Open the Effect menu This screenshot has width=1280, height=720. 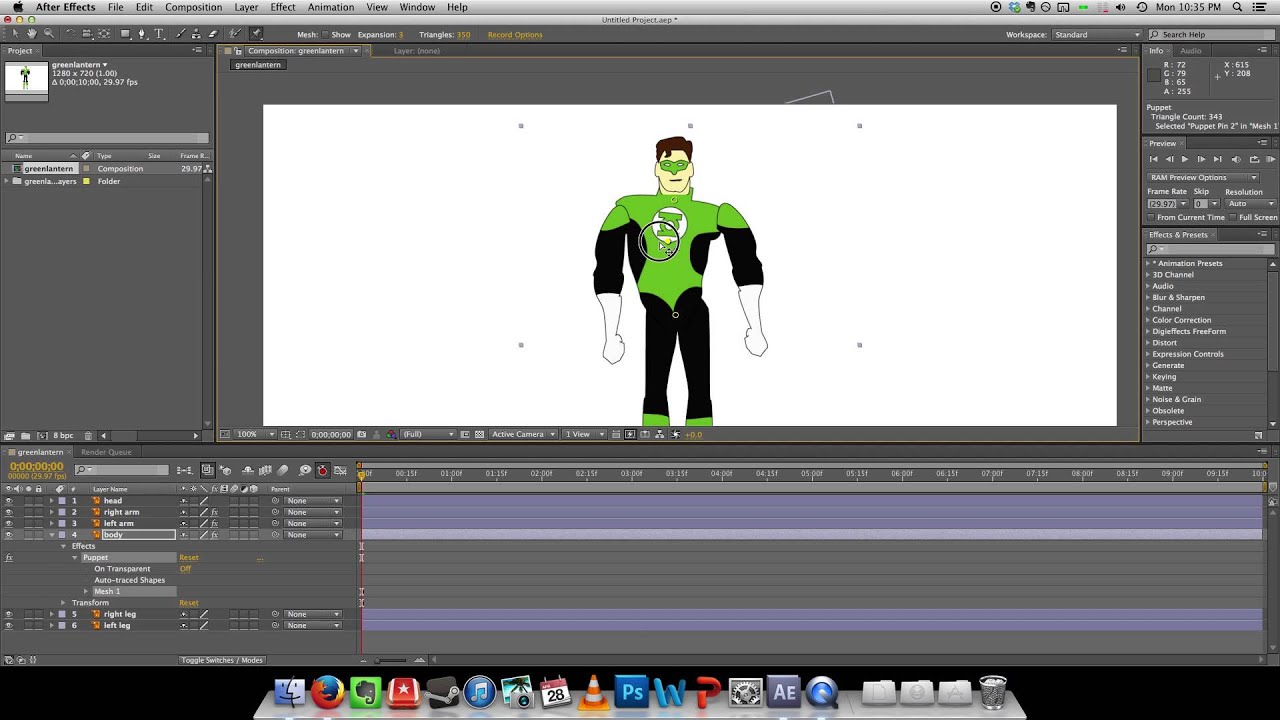pos(283,7)
